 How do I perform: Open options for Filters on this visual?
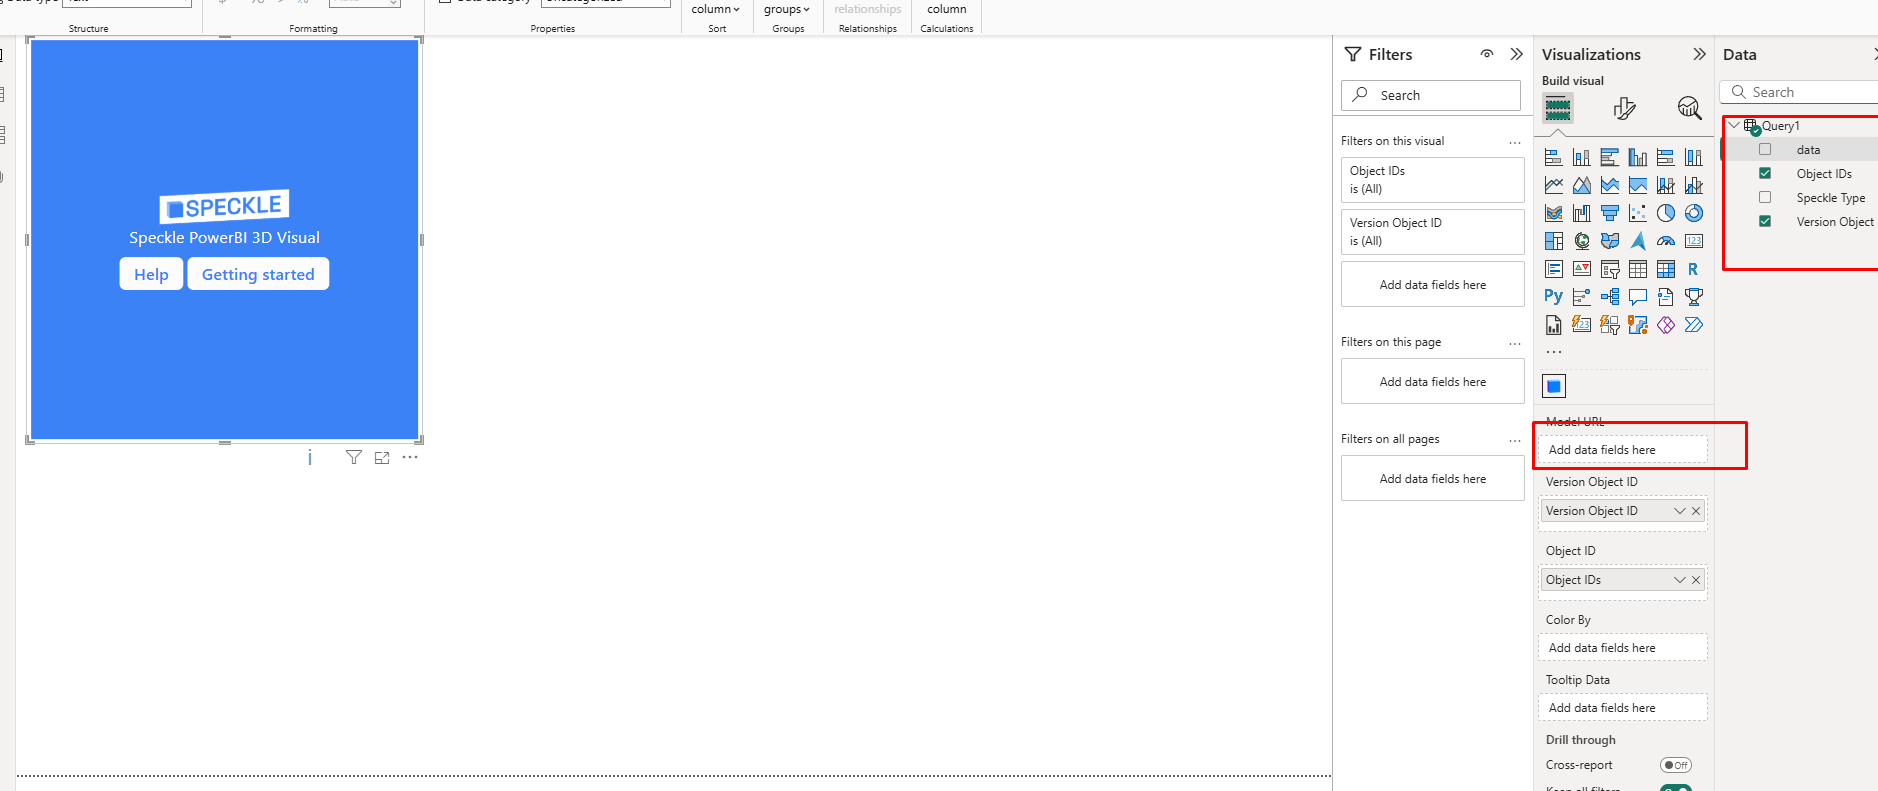tap(1515, 142)
